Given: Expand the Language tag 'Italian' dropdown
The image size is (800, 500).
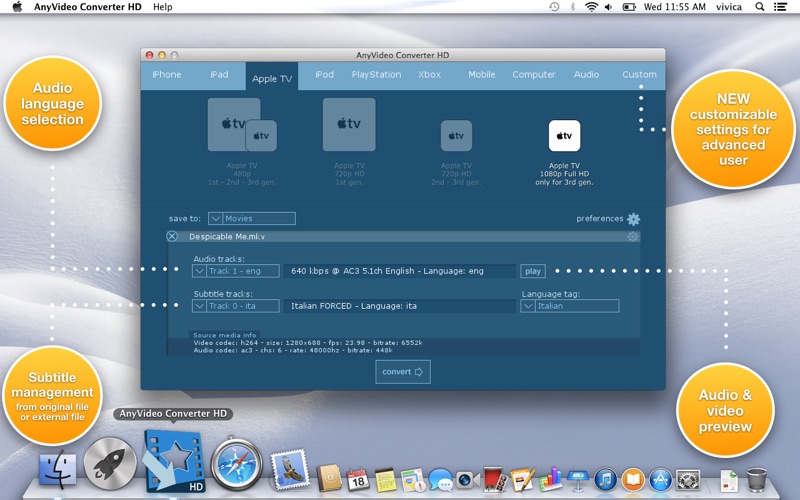Looking at the screenshot, I should 569,306.
